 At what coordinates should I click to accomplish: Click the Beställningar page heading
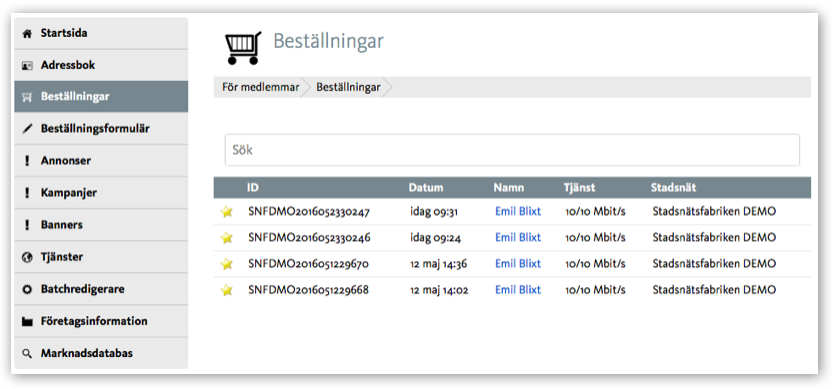[x=329, y=41]
